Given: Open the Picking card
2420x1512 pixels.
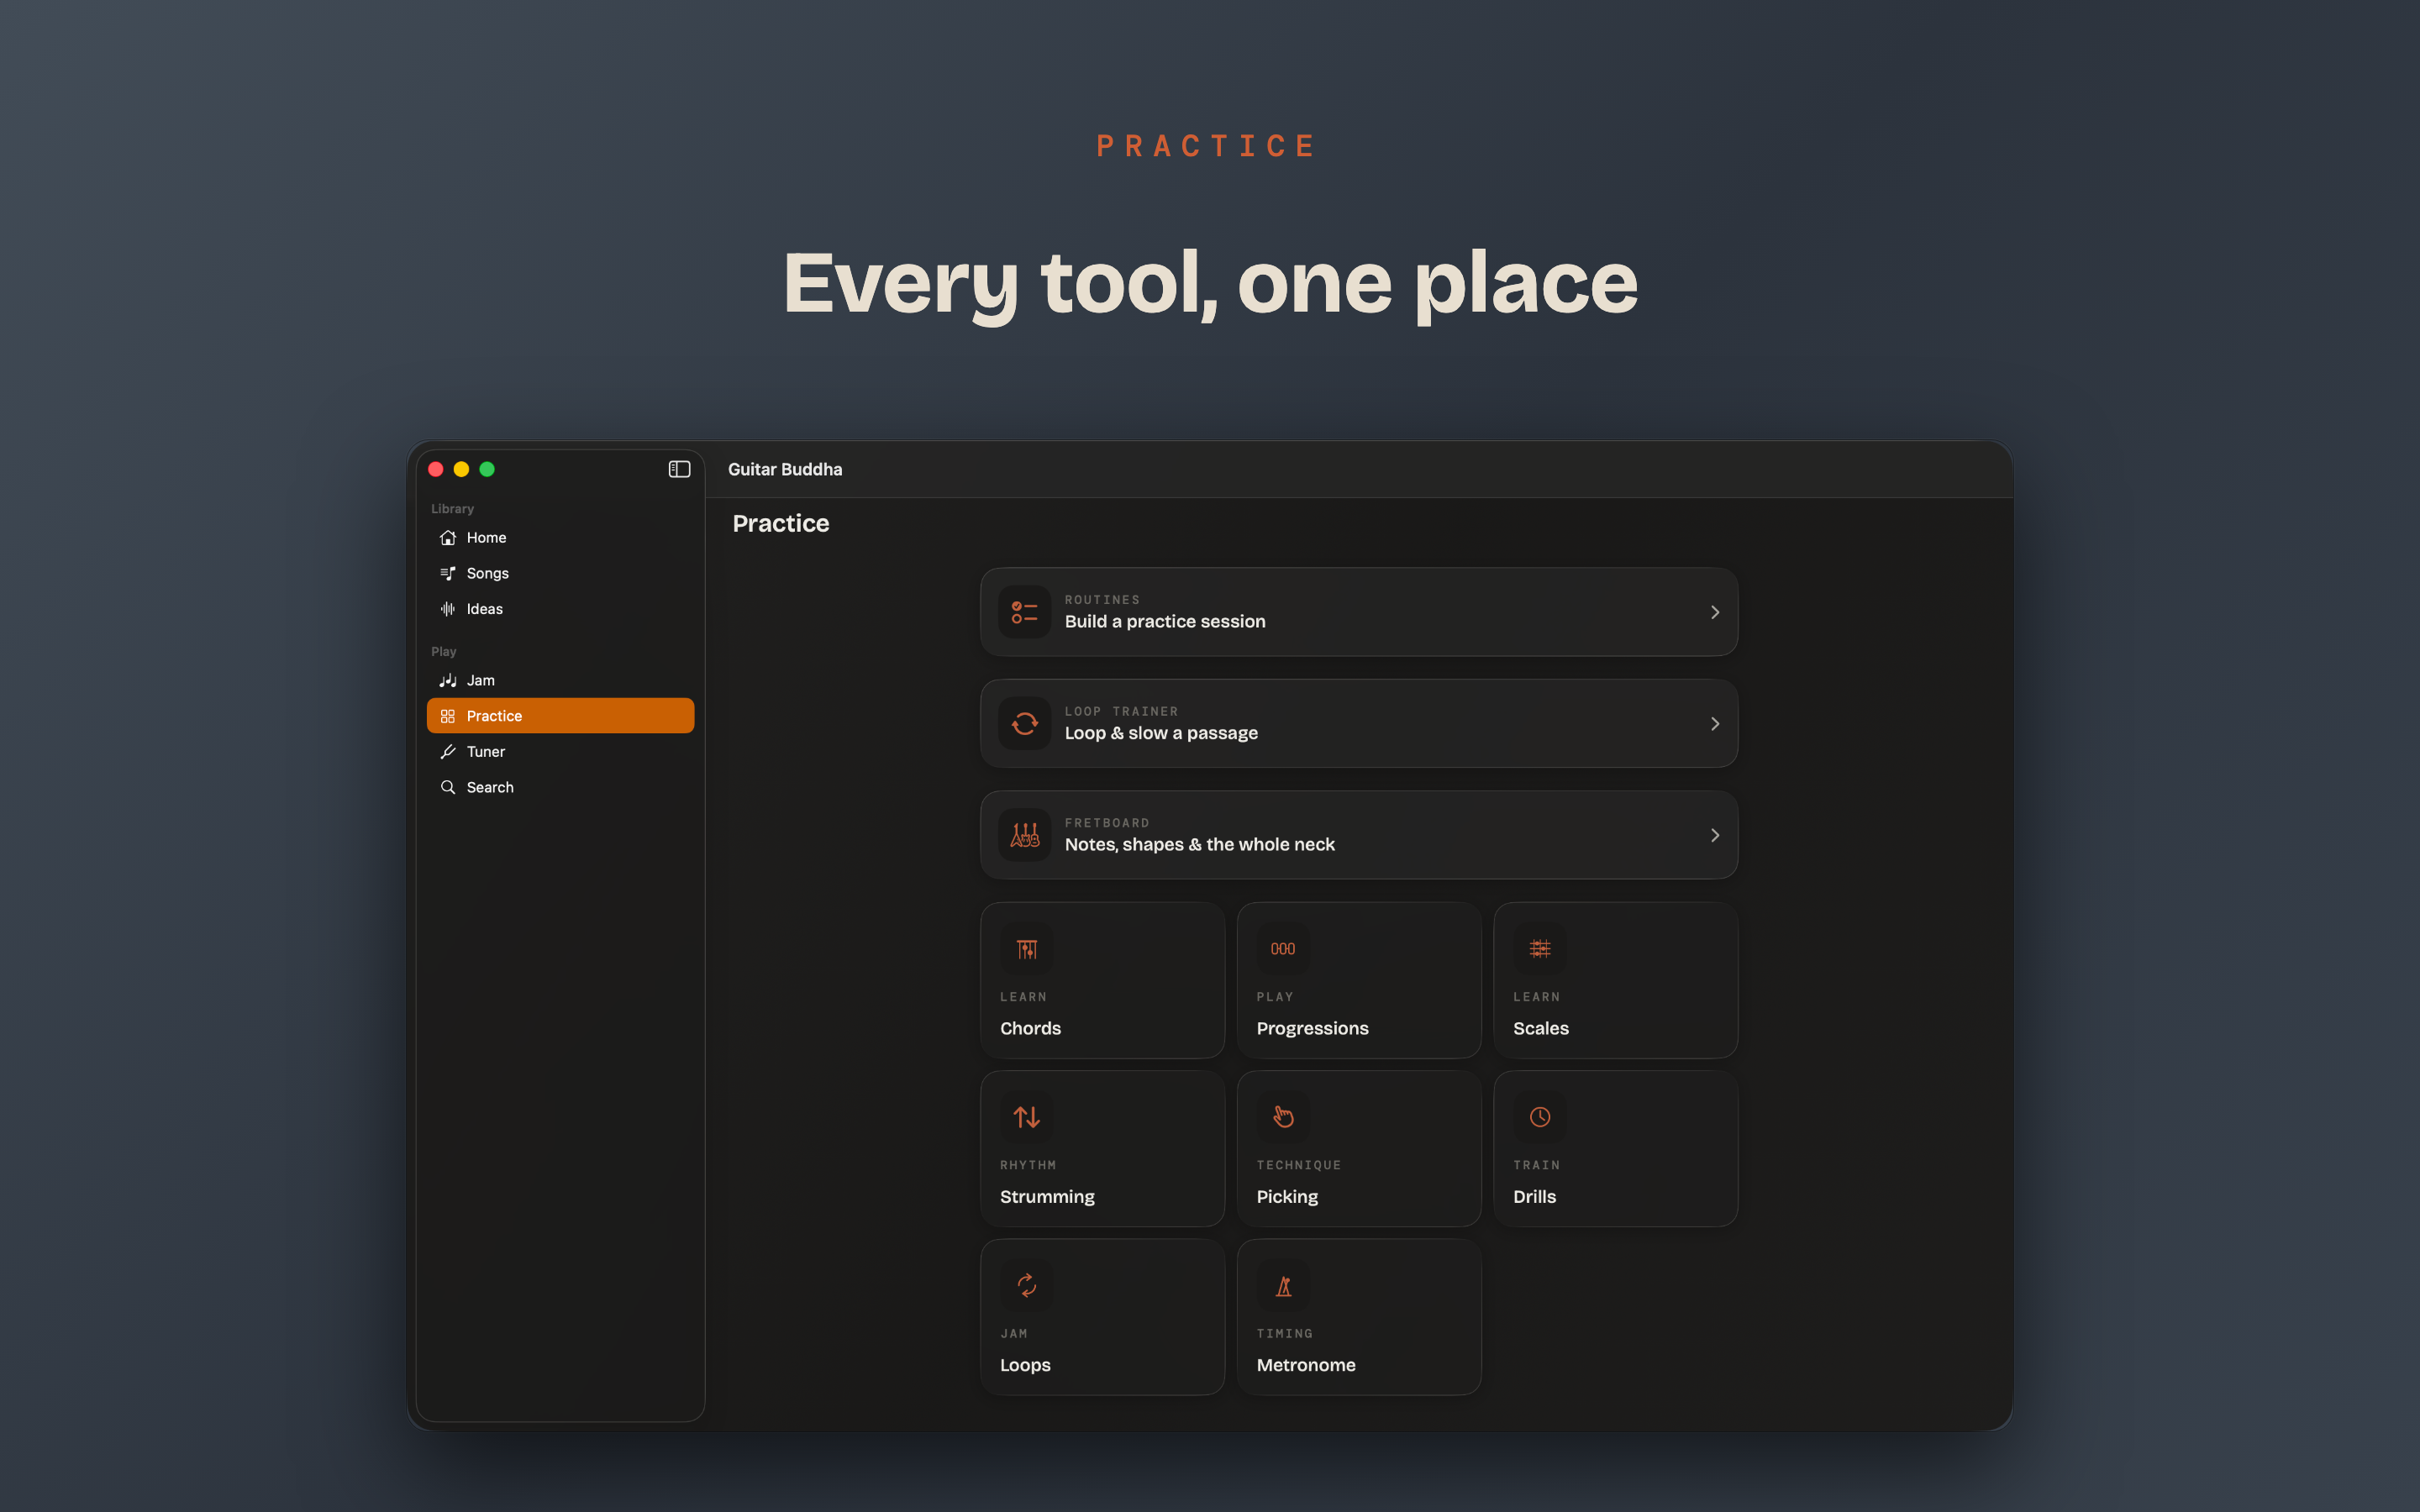Looking at the screenshot, I should [1359, 1149].
